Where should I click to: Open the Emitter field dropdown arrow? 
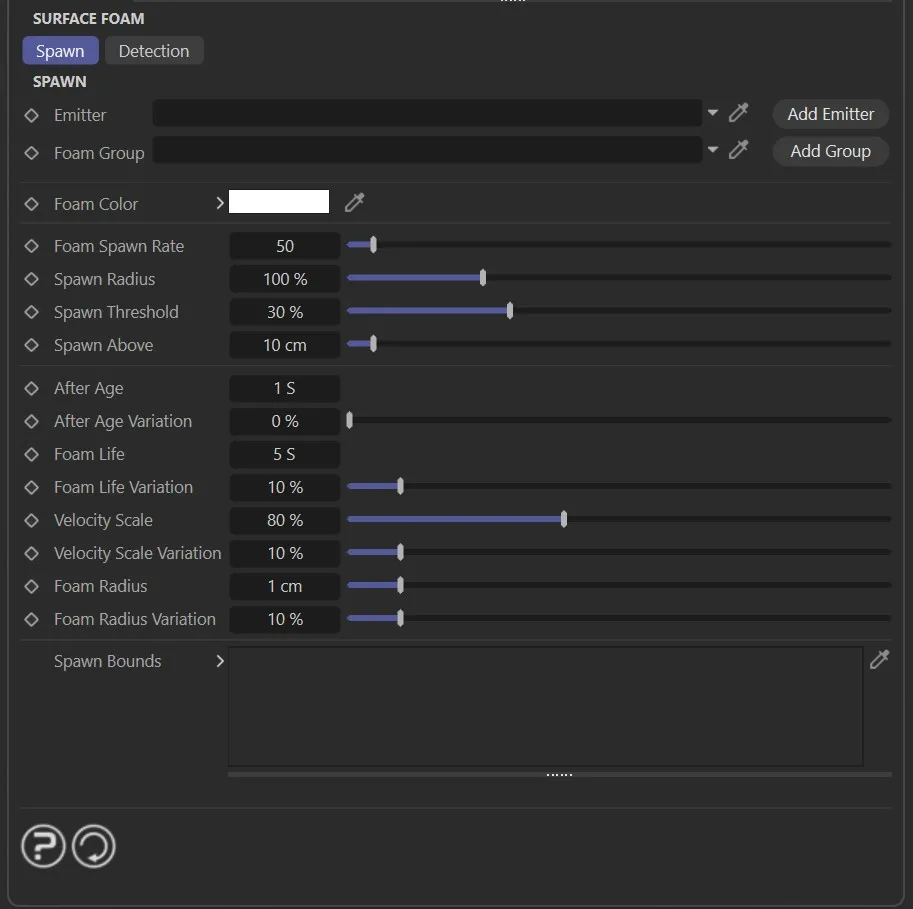click(713, 113)
